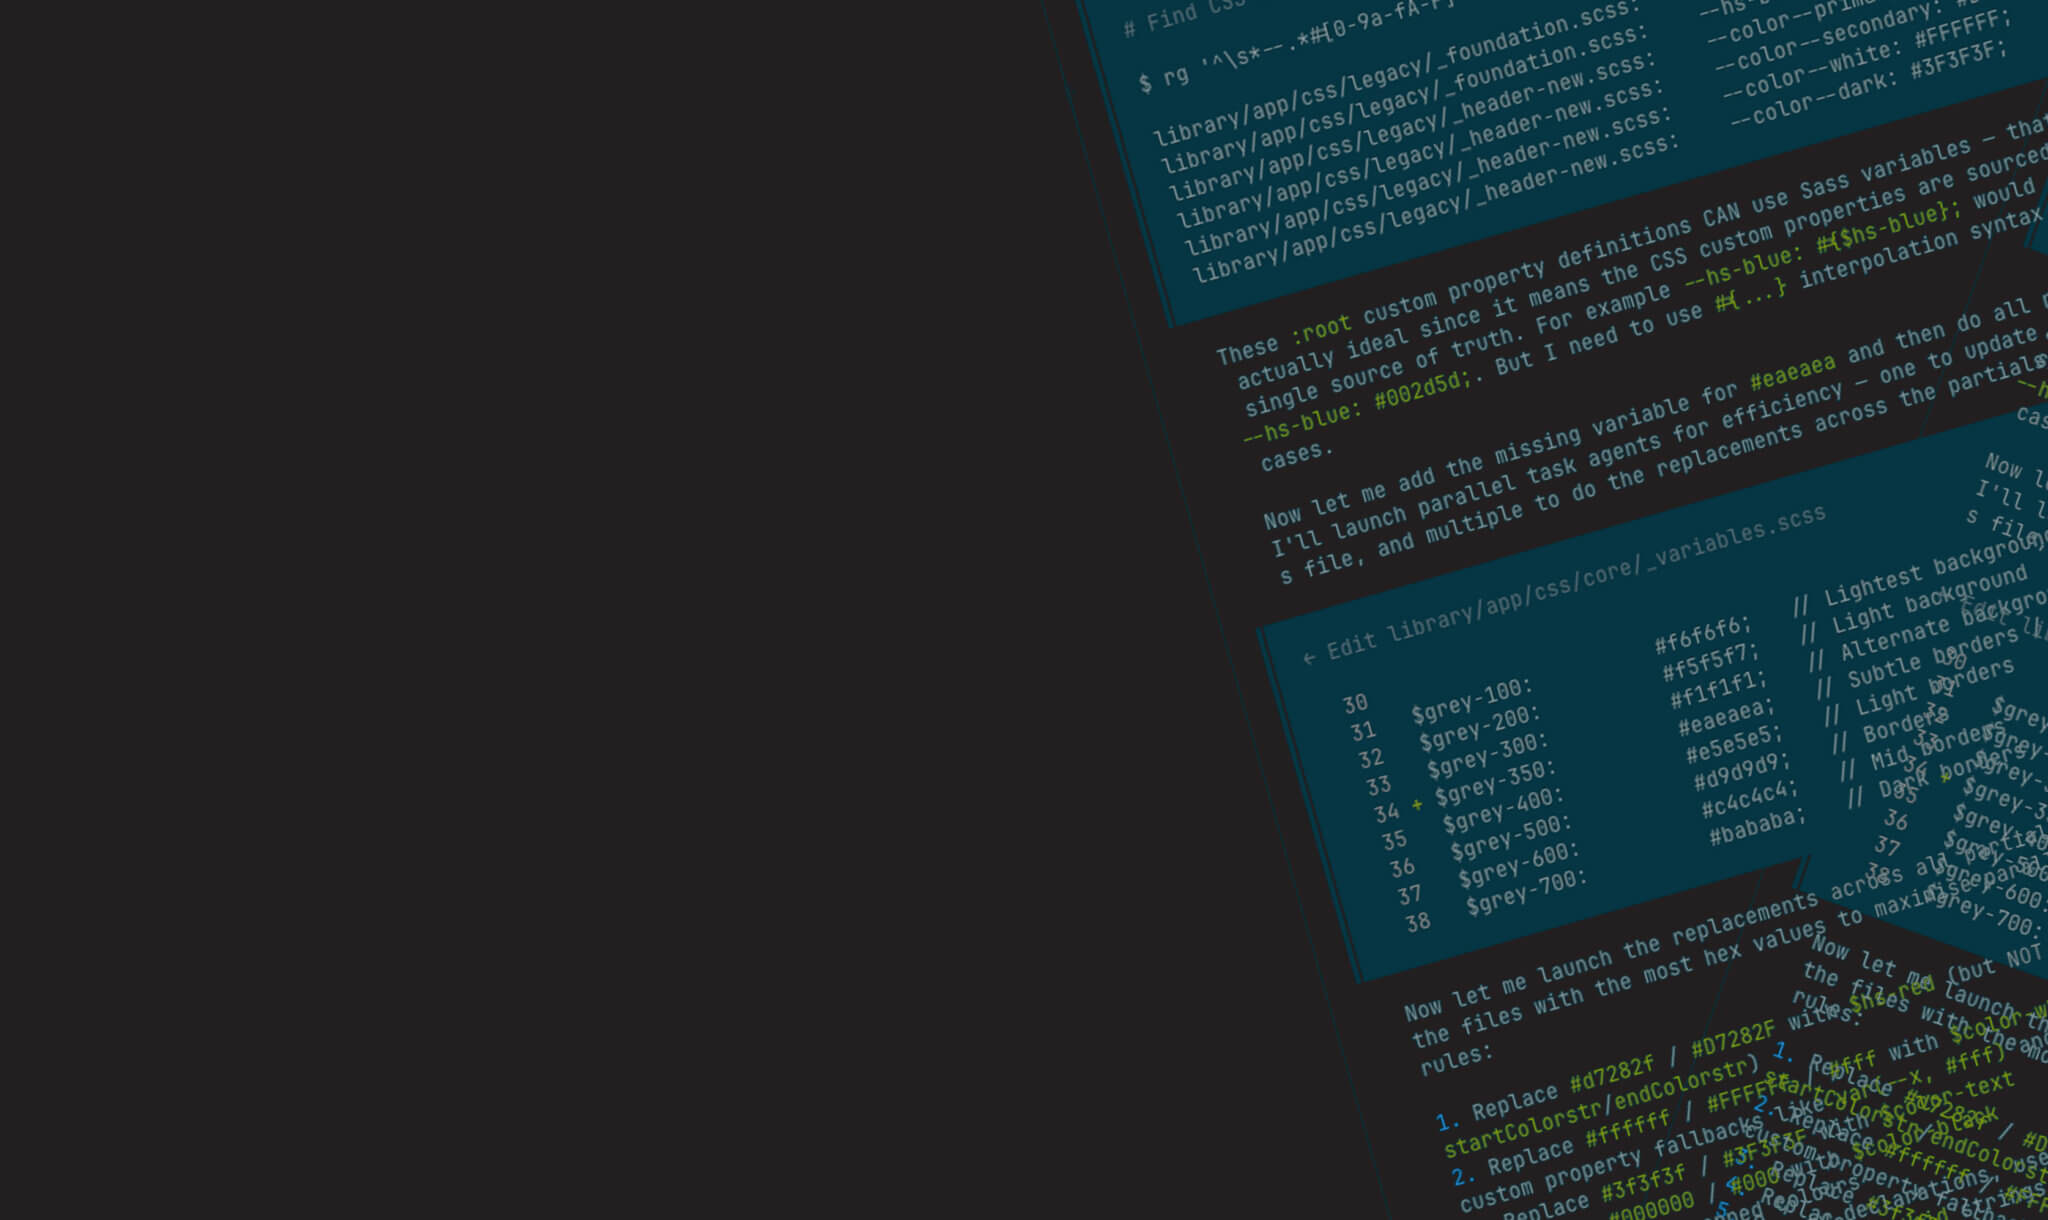Click the blue list number 2 before Replace
The image size is (2048, 1220).
pos(1463,1176)
